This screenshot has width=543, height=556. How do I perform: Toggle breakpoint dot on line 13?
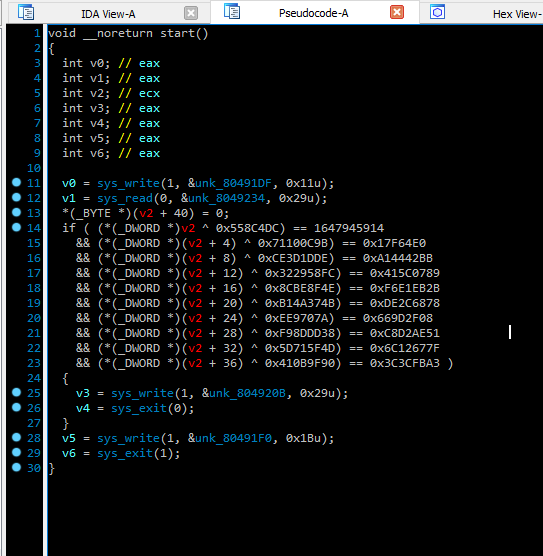[16, 212]
